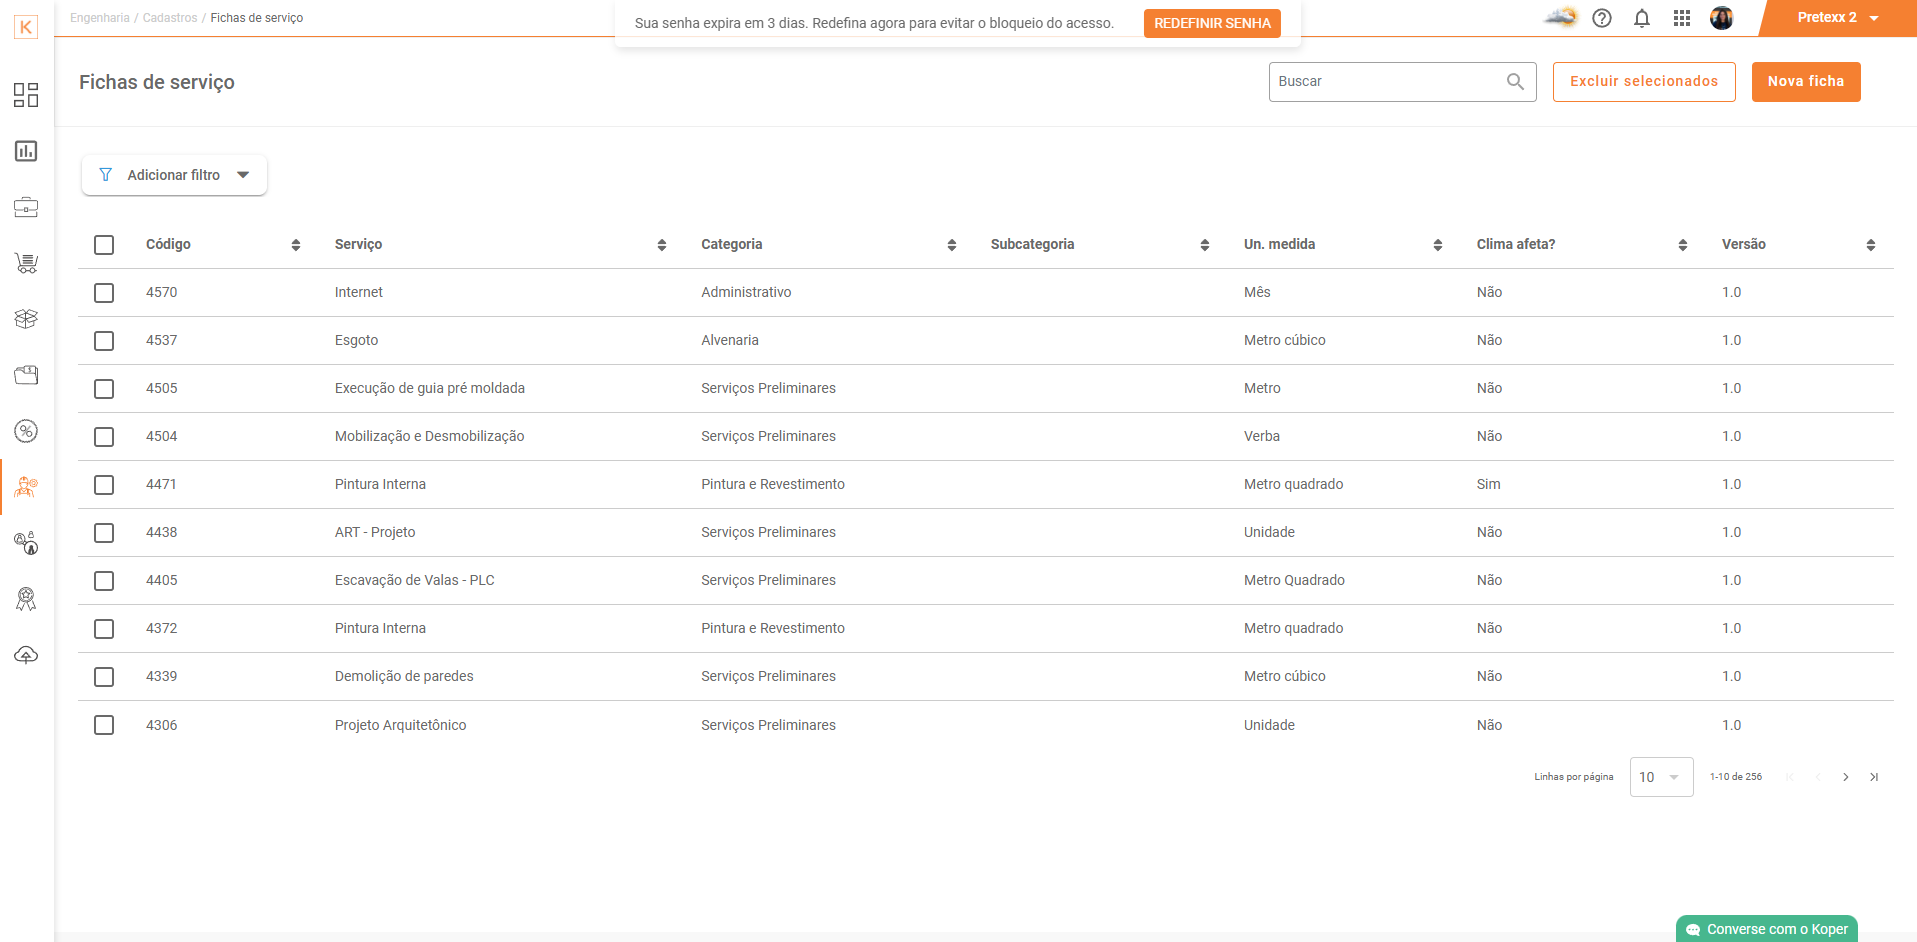
Task: Check the row 4438 ART - Projeto box
Action: [x=104, y=533]
